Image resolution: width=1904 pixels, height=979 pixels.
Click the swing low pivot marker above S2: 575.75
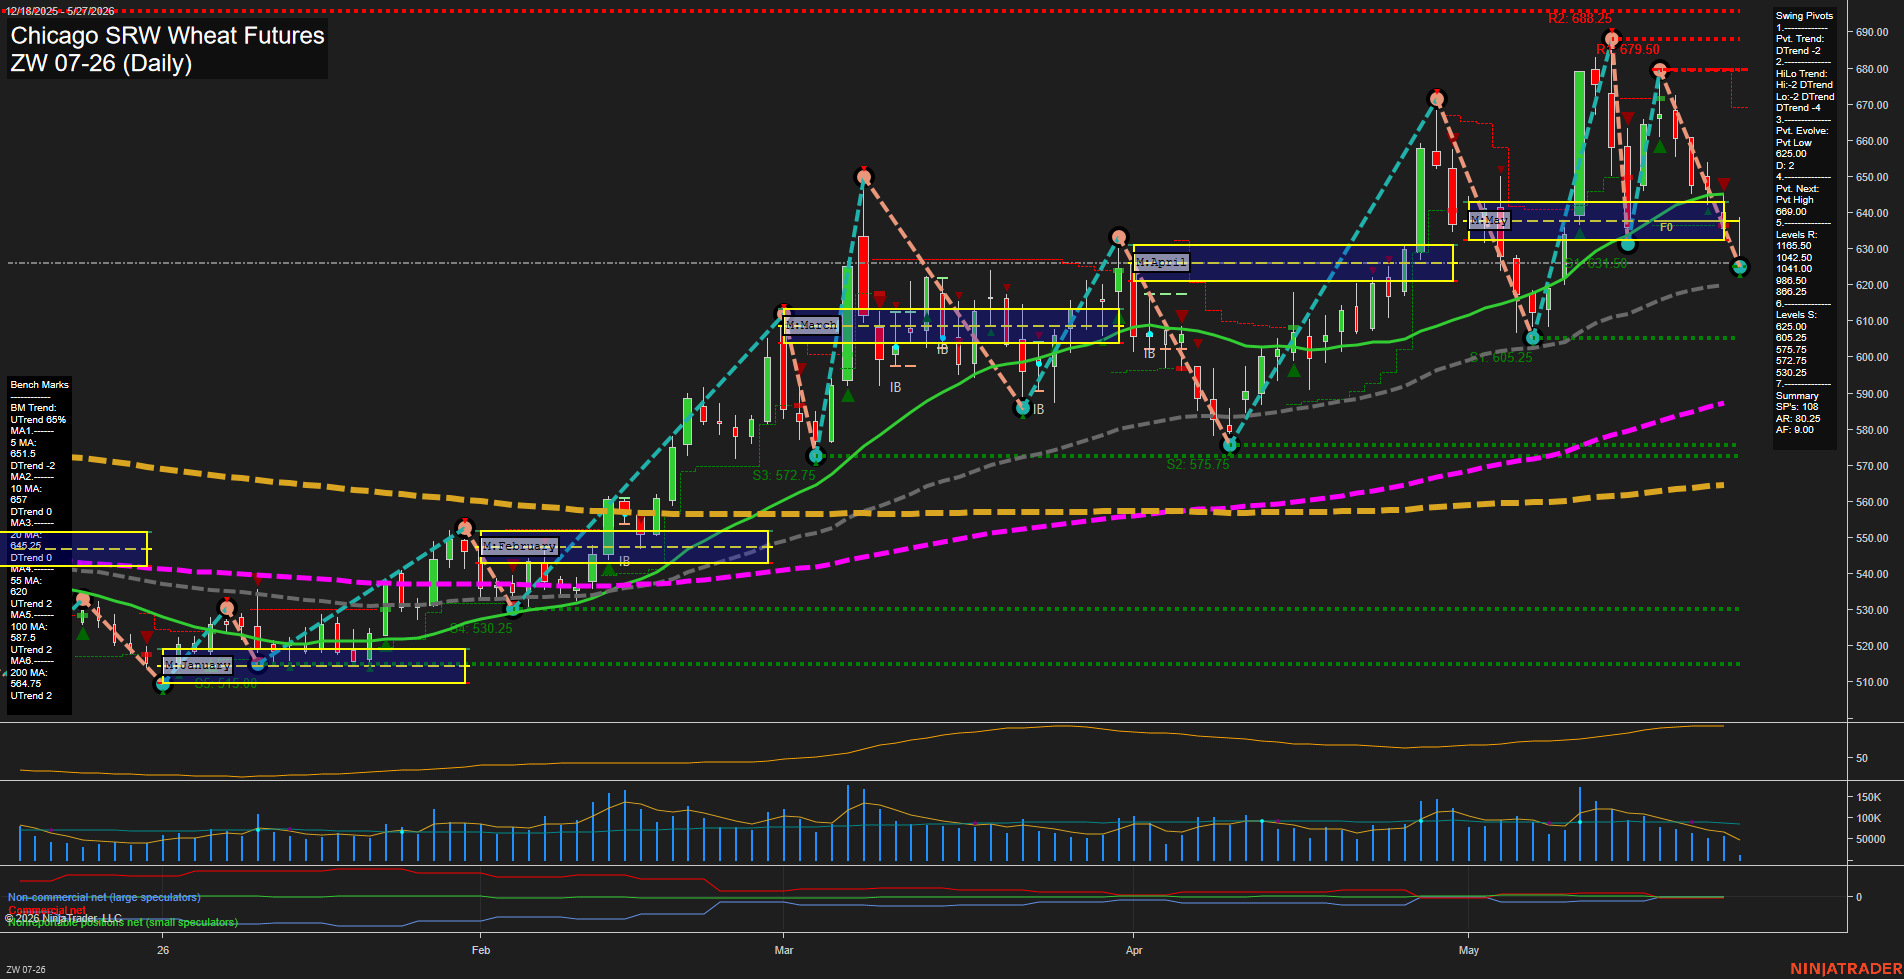1231,446
